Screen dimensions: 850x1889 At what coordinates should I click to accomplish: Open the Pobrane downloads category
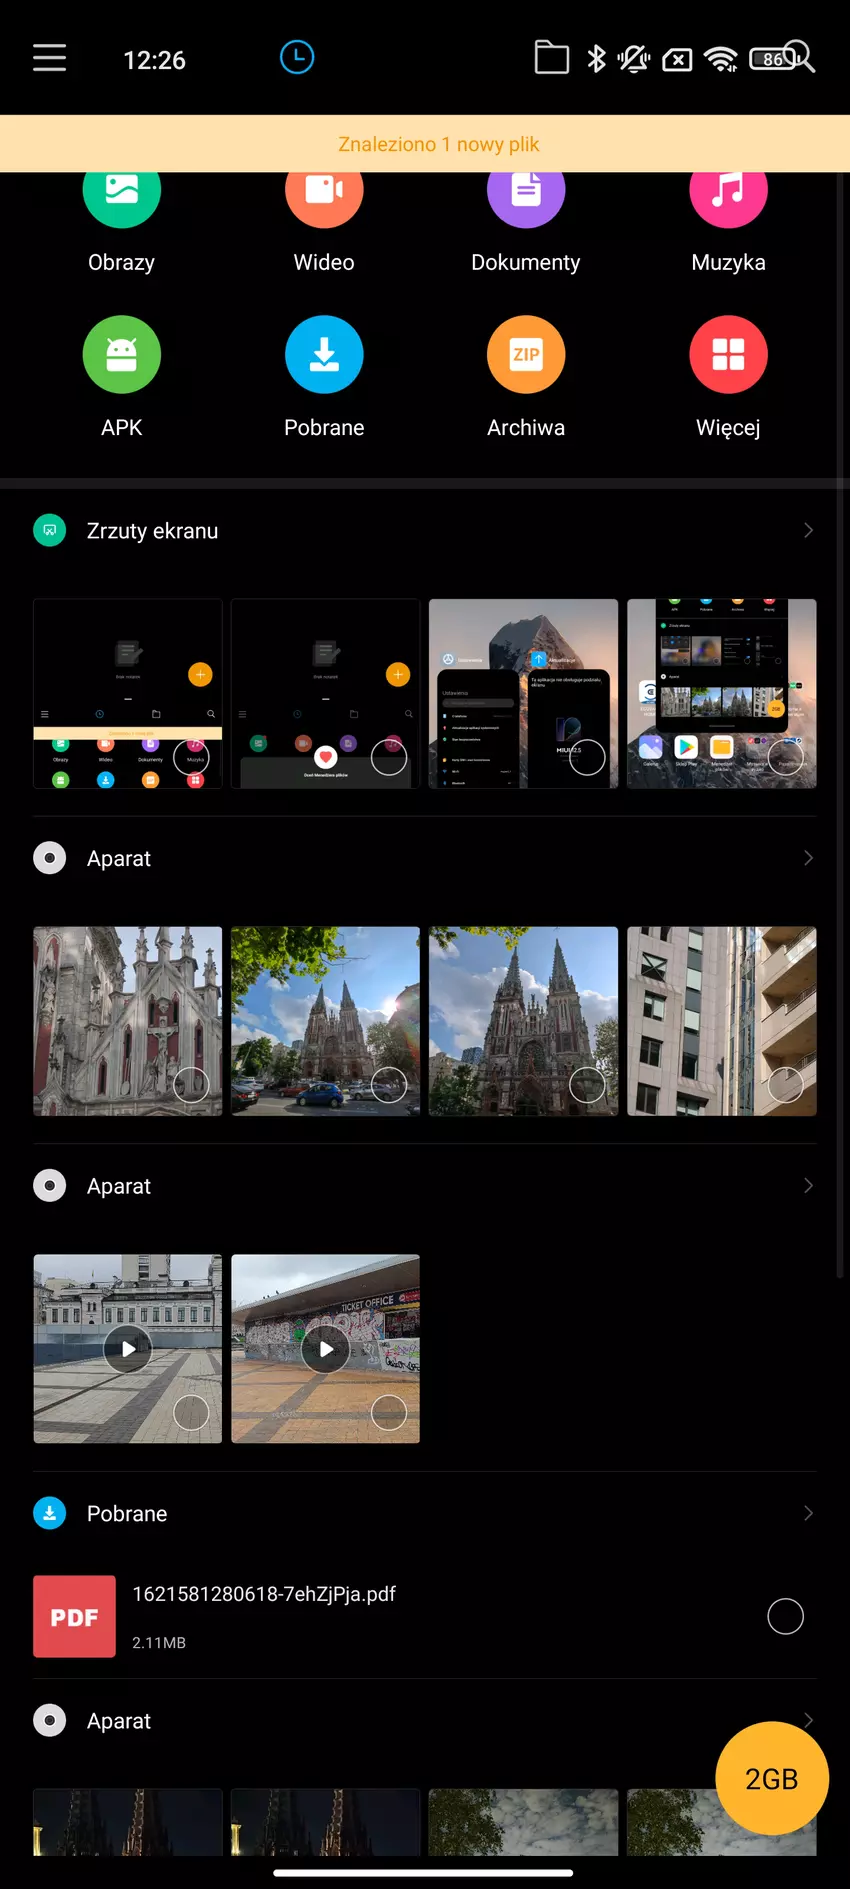(x=324, y=376)
